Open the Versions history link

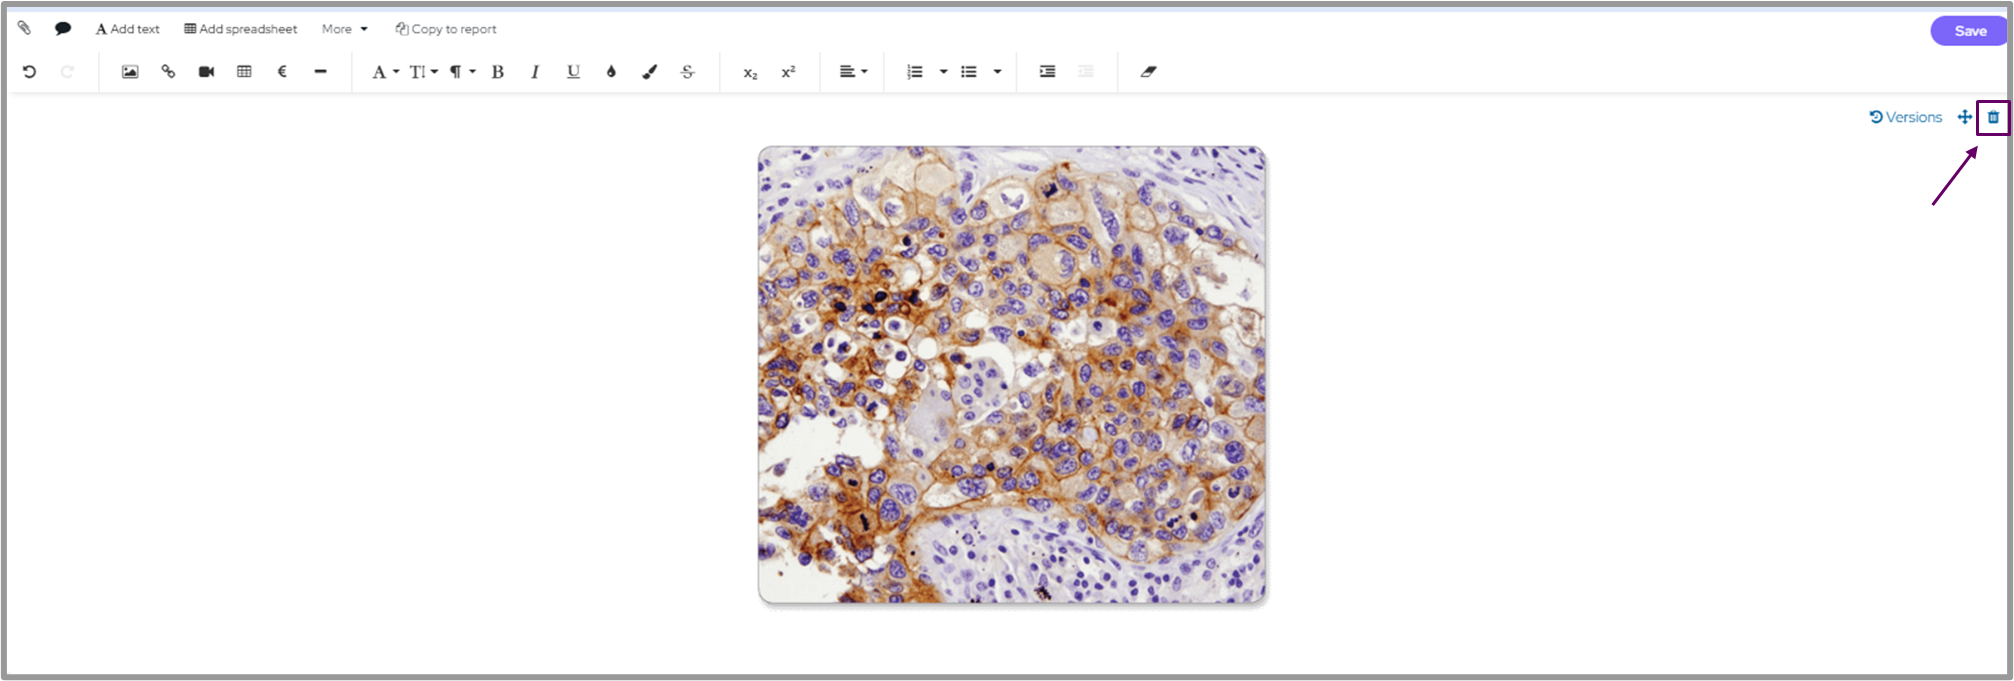click(1905, 117)
